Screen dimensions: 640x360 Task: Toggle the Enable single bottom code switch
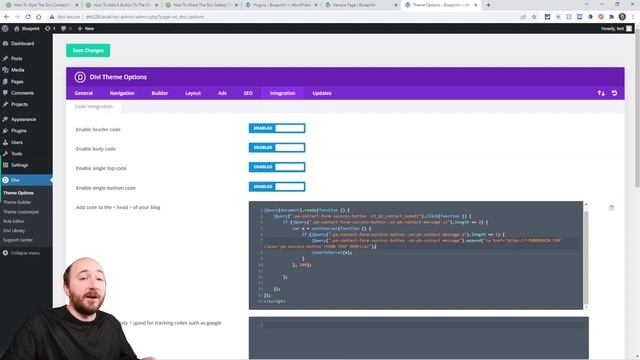(277, 187)
